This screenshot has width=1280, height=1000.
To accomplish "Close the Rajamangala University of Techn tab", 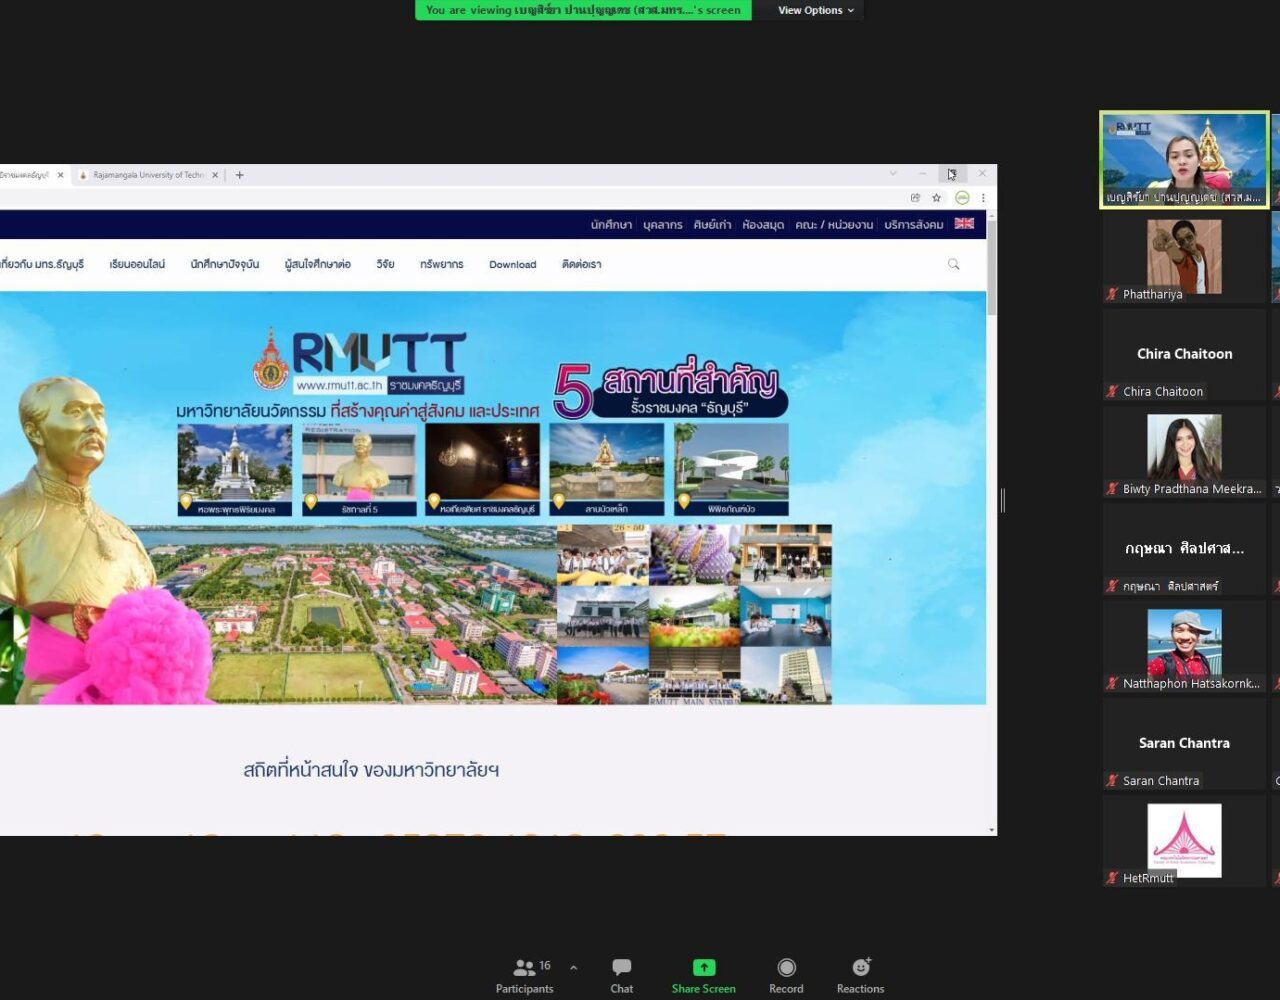I will (215, 175).
